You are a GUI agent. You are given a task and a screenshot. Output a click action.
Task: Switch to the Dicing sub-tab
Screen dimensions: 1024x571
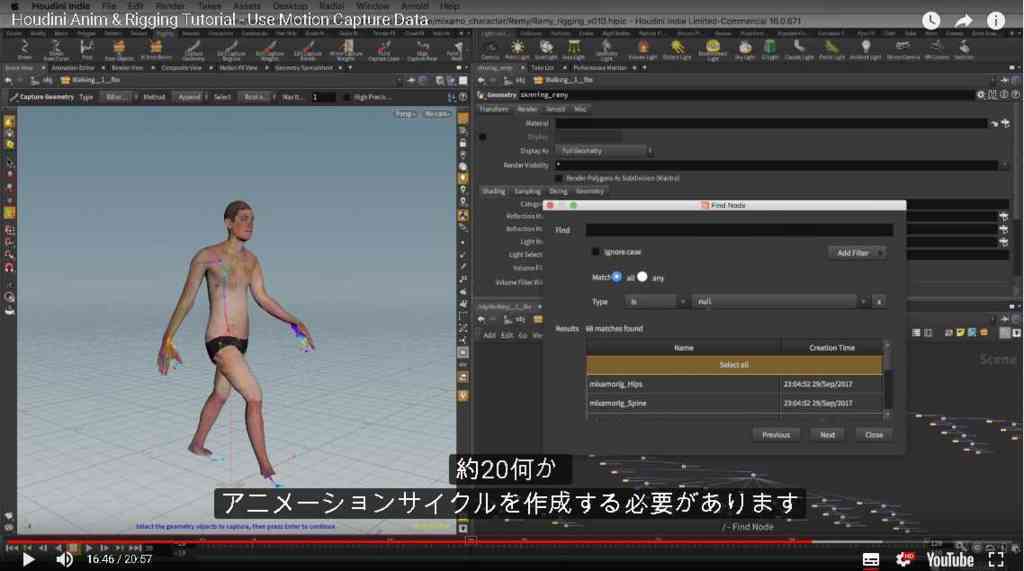[558, 191]
